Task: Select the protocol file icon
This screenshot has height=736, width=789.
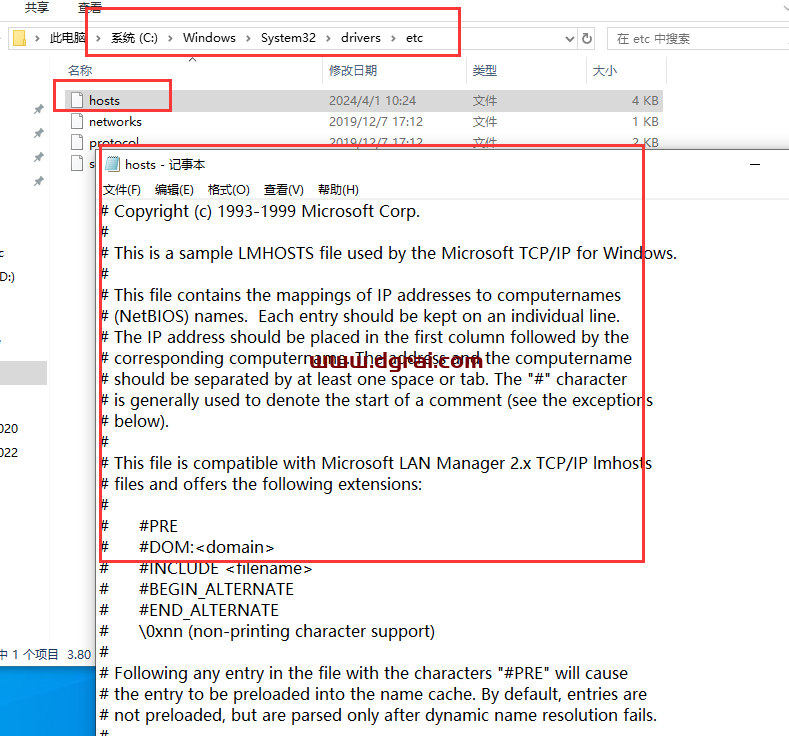Action: click(77, 142)
